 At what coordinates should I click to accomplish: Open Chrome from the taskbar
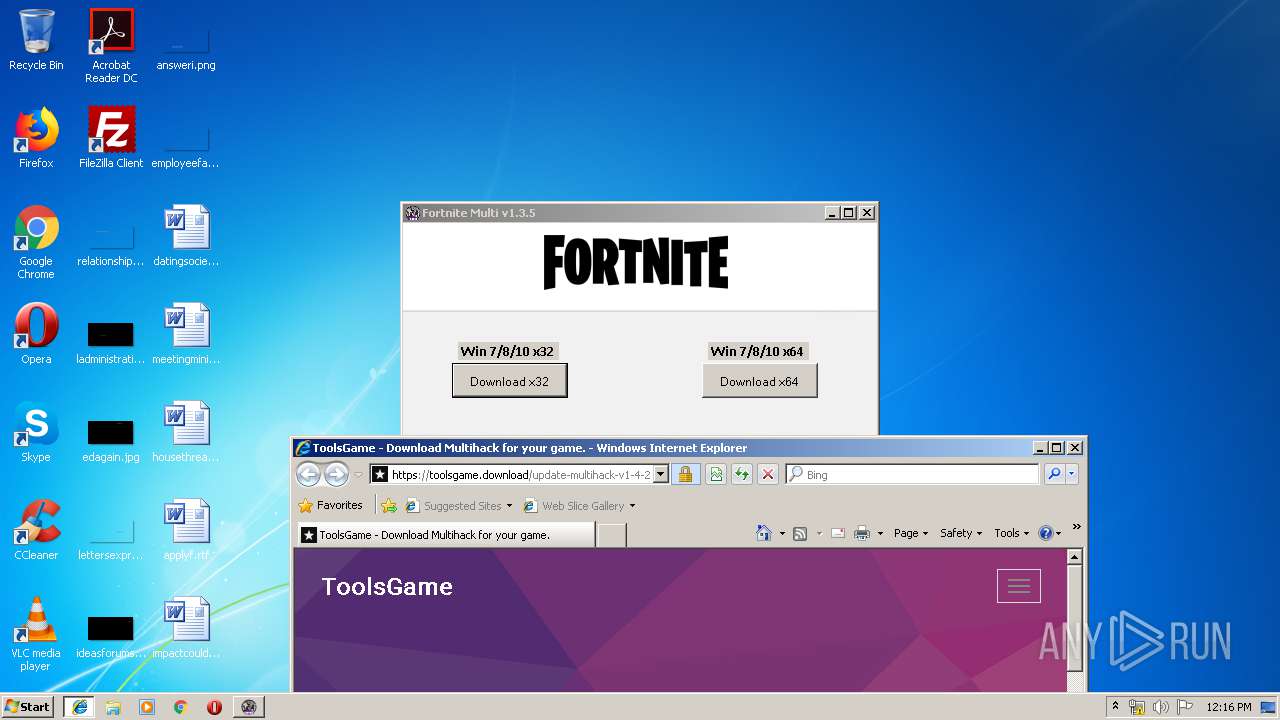click(x=181, y=707)
